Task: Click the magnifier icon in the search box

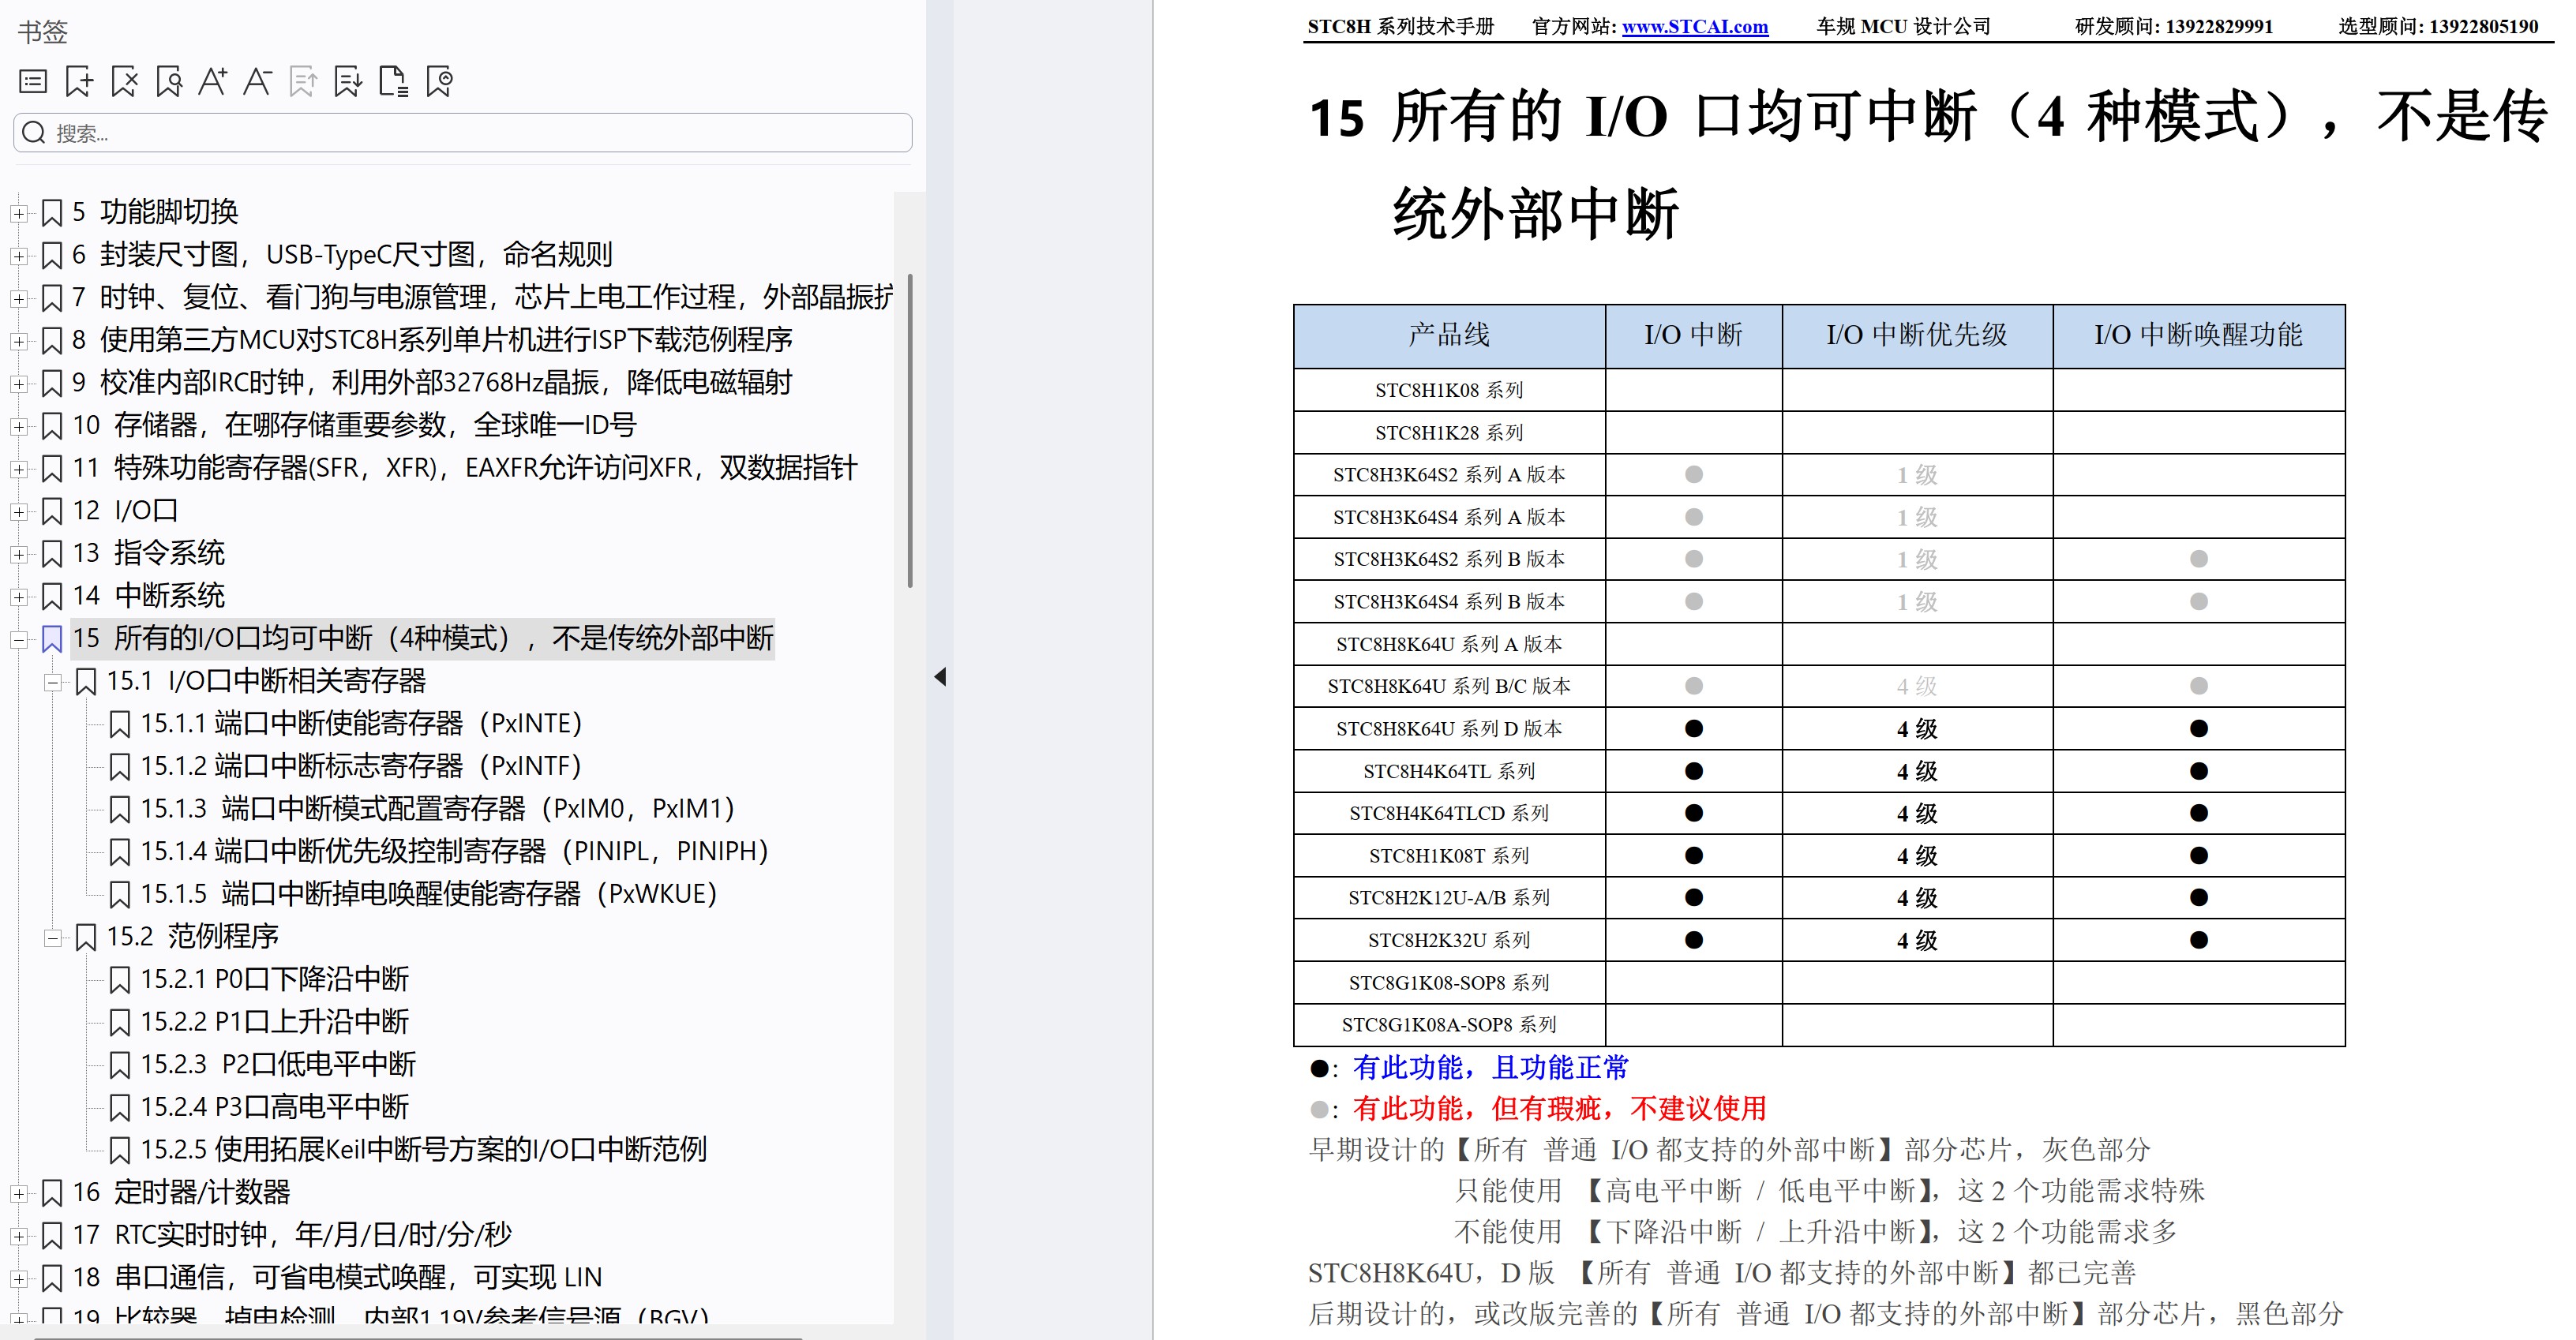Action: [34, 133]
